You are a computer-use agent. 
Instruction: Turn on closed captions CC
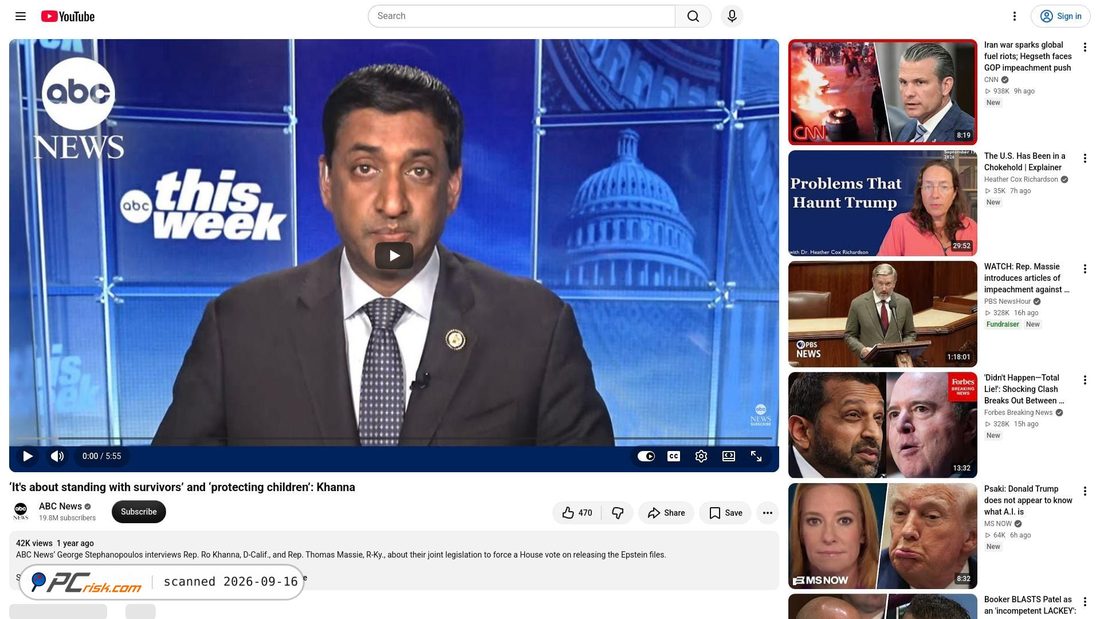point(673,456)
